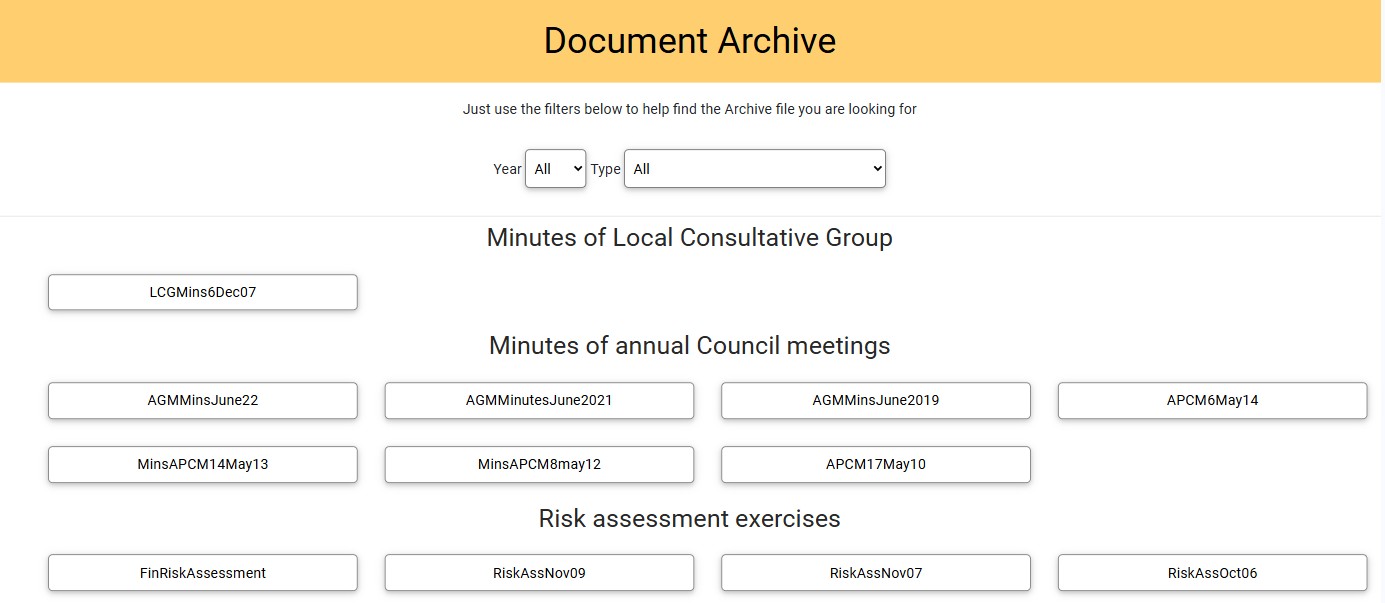Click the RiskAssNov09 document button
This screenshot has height=603, width=1385.
[x=539, y=573]
